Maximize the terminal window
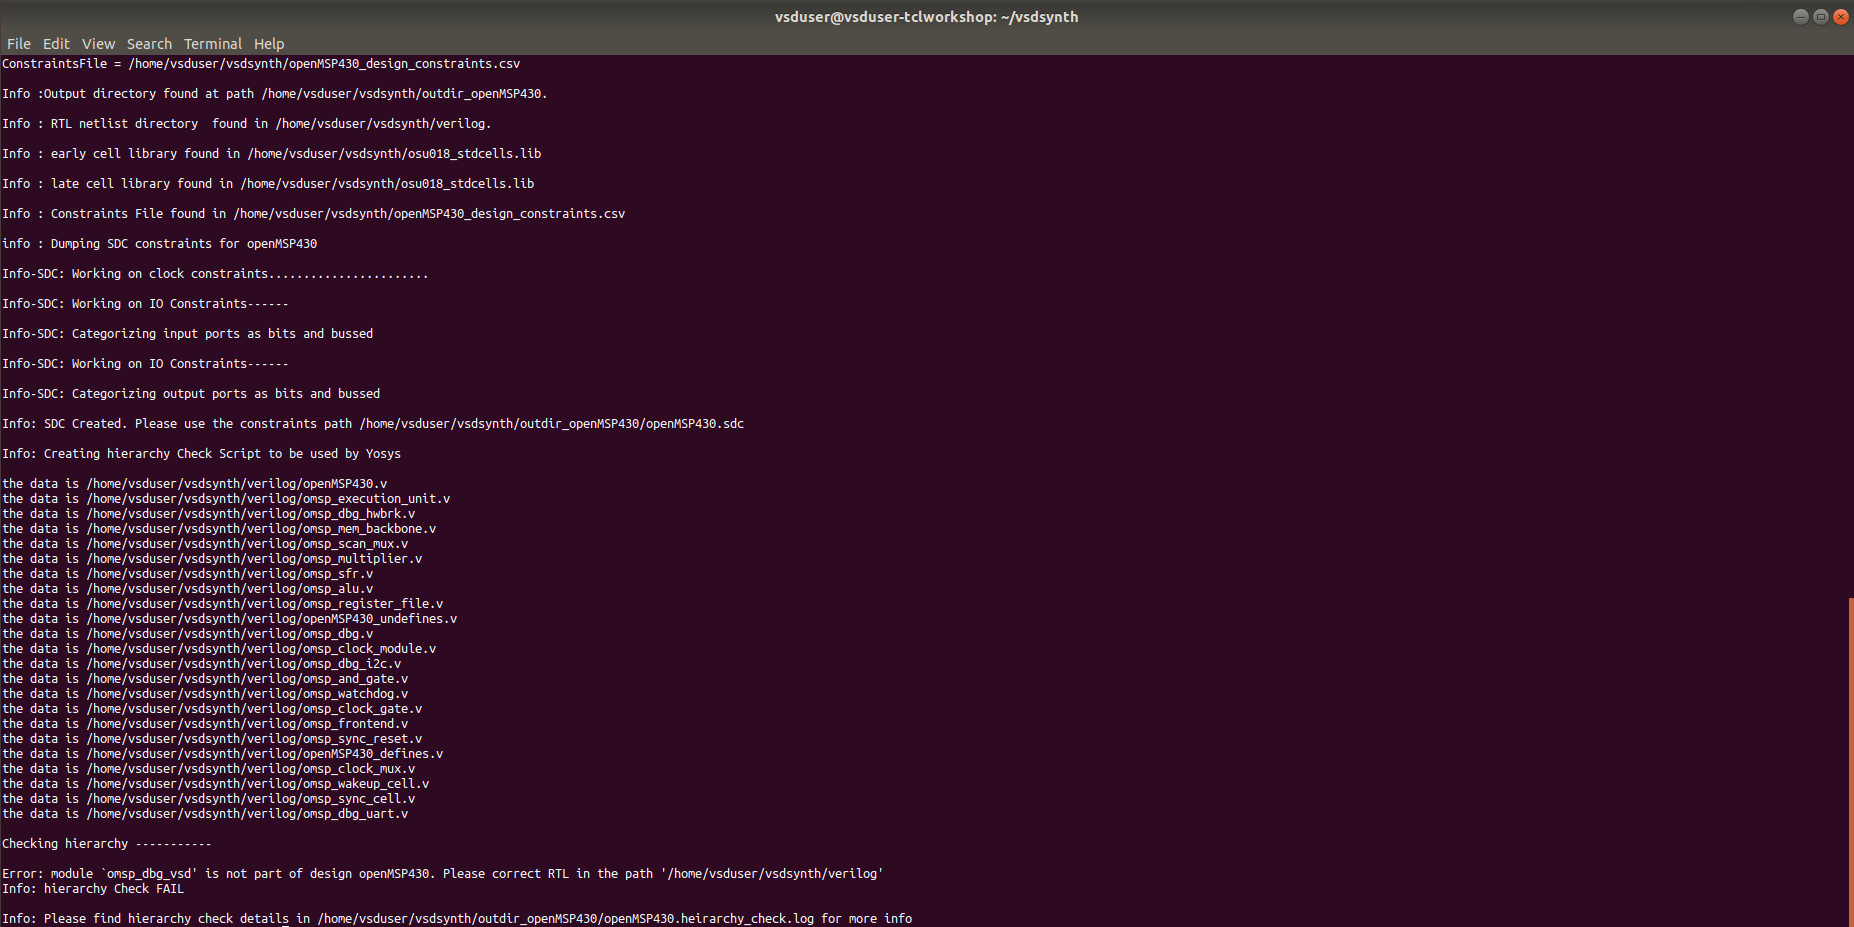This screenshot has width=1854, height=927. coord(1820,16)
